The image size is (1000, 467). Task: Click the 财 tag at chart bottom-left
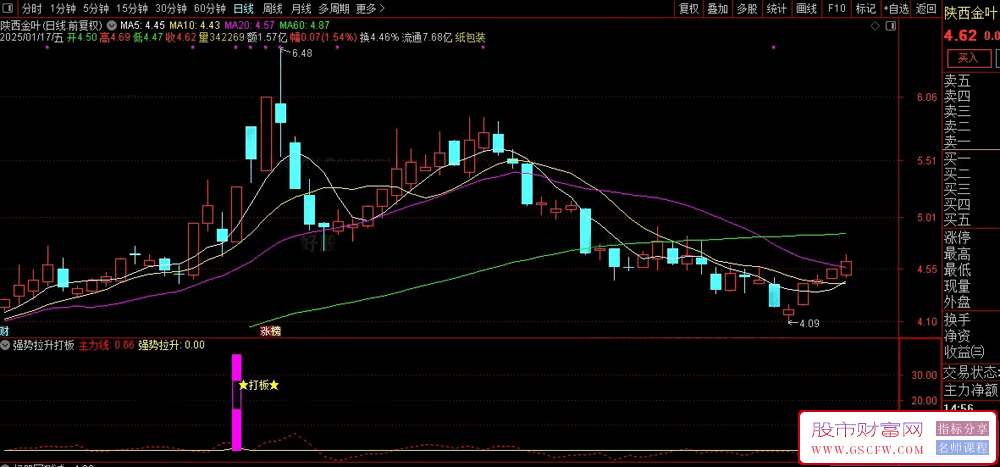pos(4,331)
